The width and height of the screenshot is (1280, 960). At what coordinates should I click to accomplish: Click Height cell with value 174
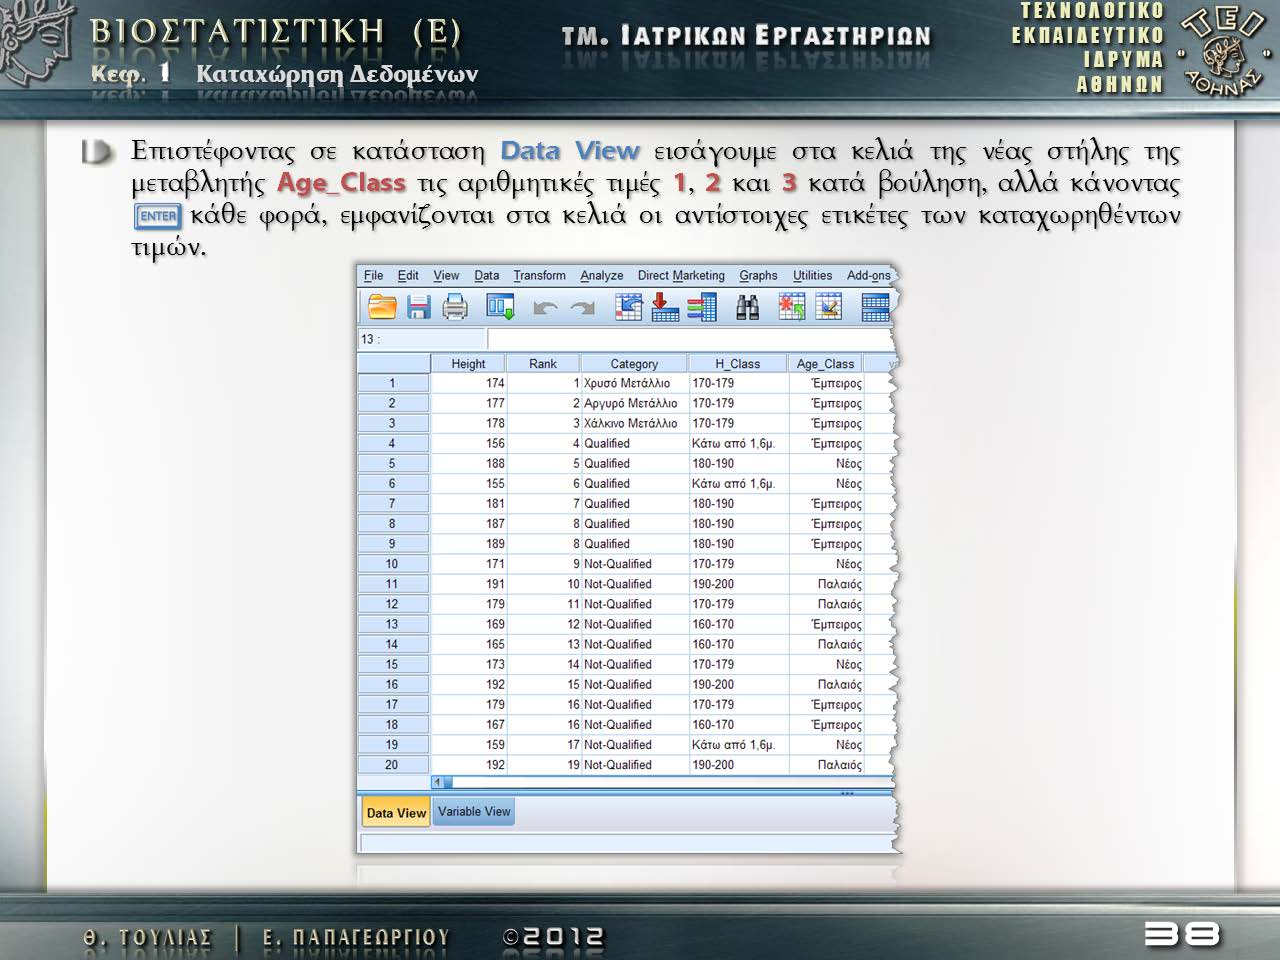pyautogui.click(x=468, y=383)
